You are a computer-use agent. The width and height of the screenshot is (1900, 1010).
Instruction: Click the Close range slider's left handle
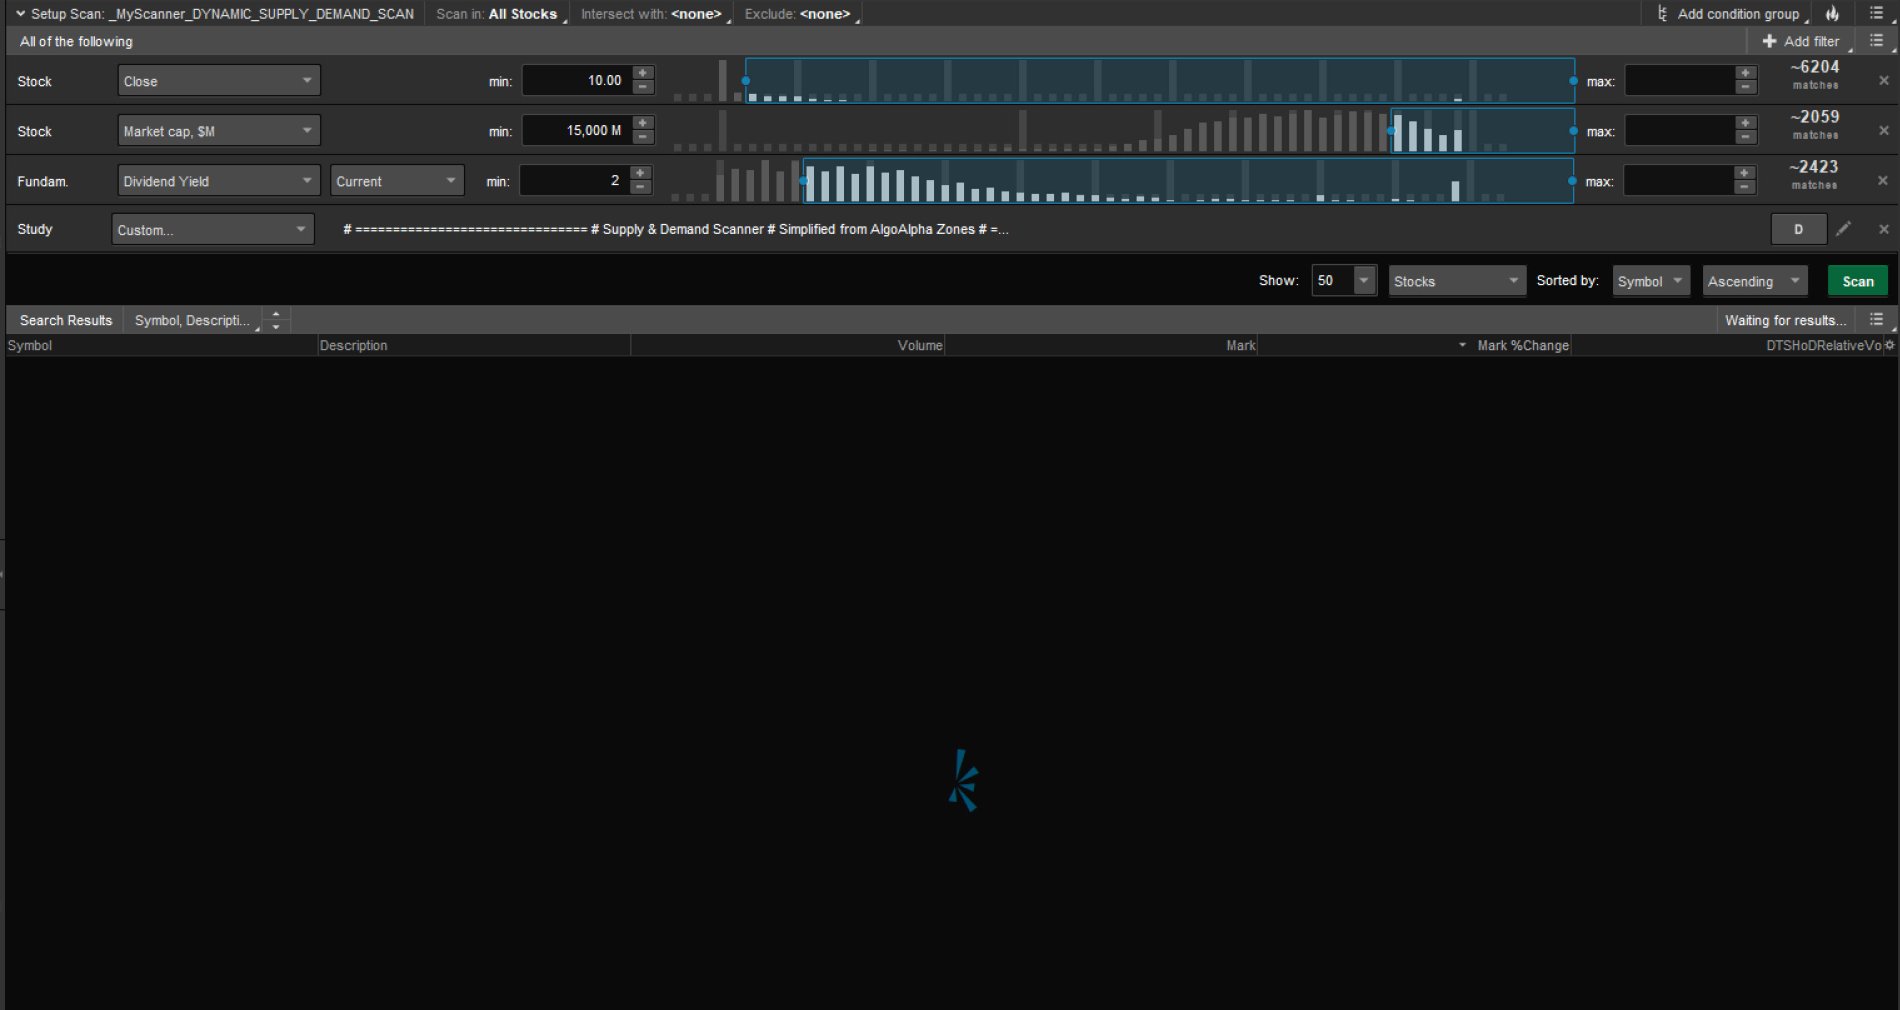(x=745, y=81)
